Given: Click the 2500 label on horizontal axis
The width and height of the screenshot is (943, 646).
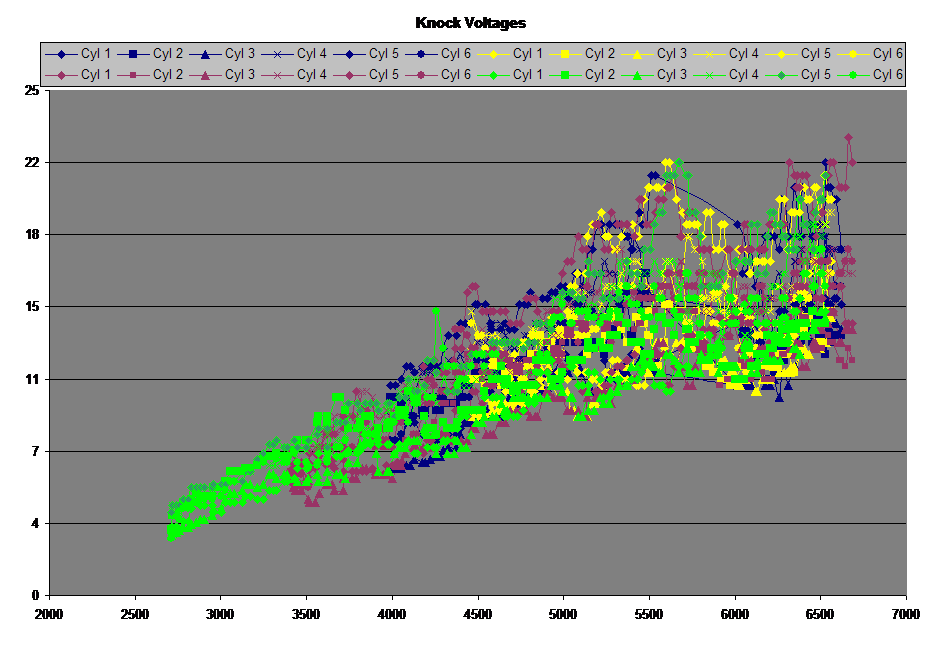Looking at the screenshot, I should click(x=135, y=614).
